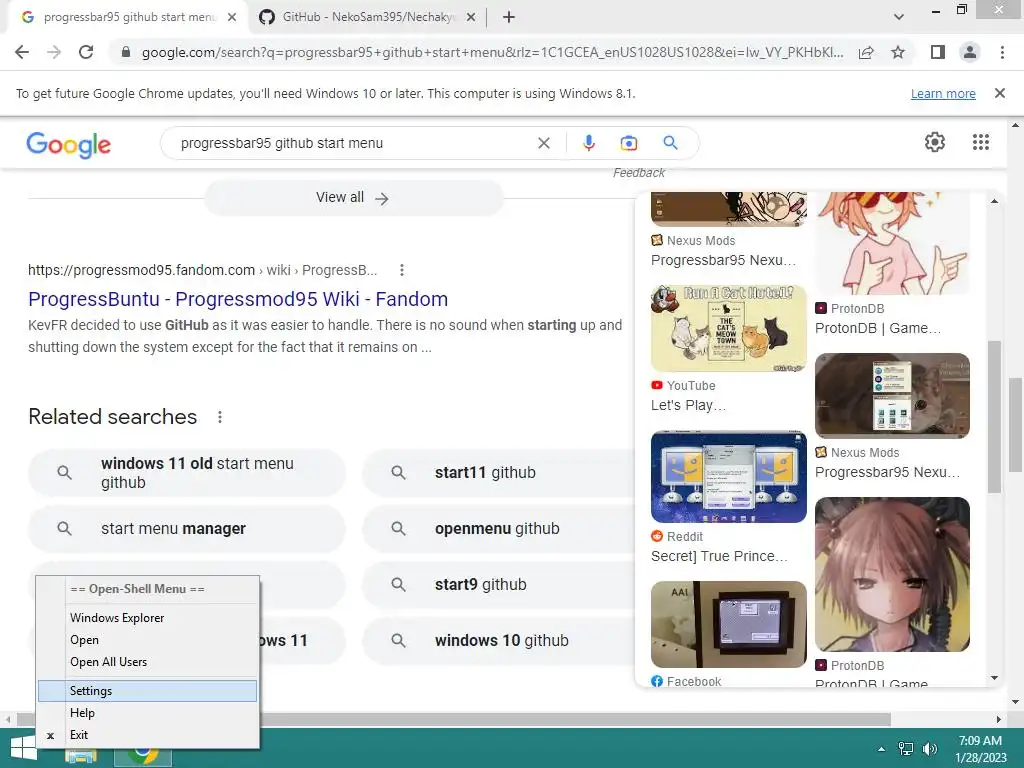
Task: Open the Facebook old monitor thumbnail
Action: [x=729, y=624]
